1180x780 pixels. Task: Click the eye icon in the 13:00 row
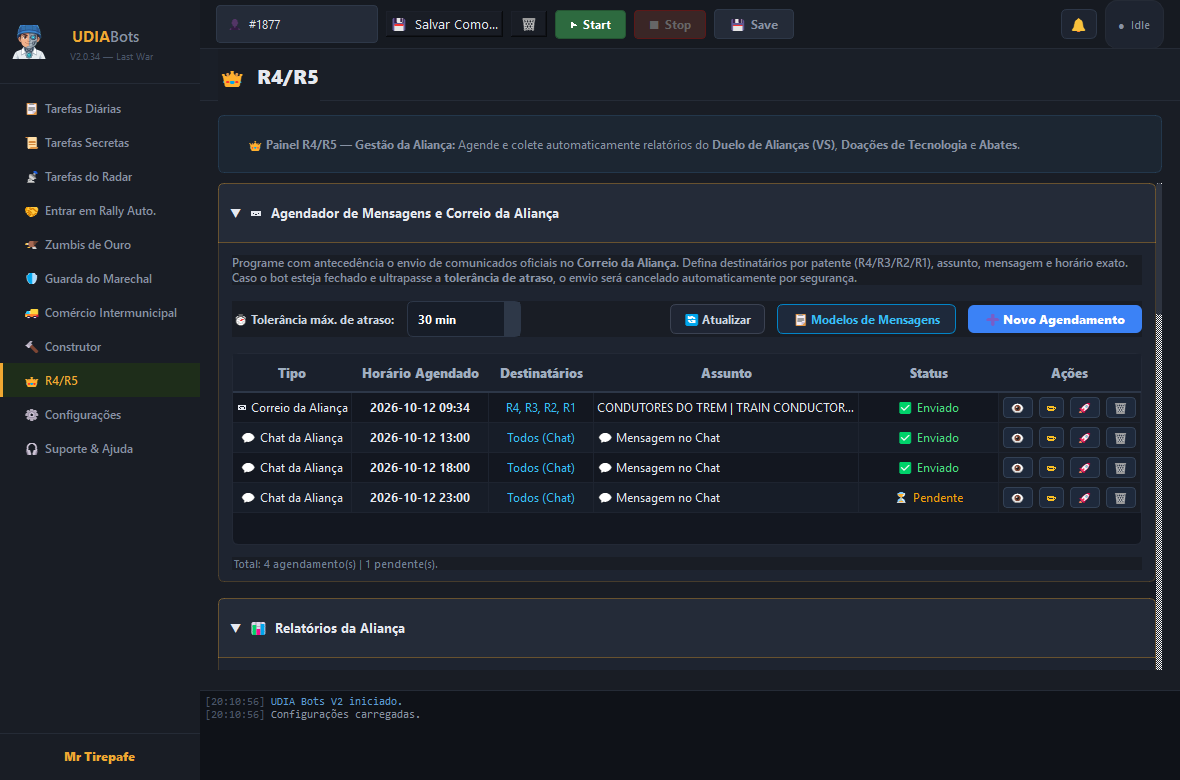(1017, 438)
